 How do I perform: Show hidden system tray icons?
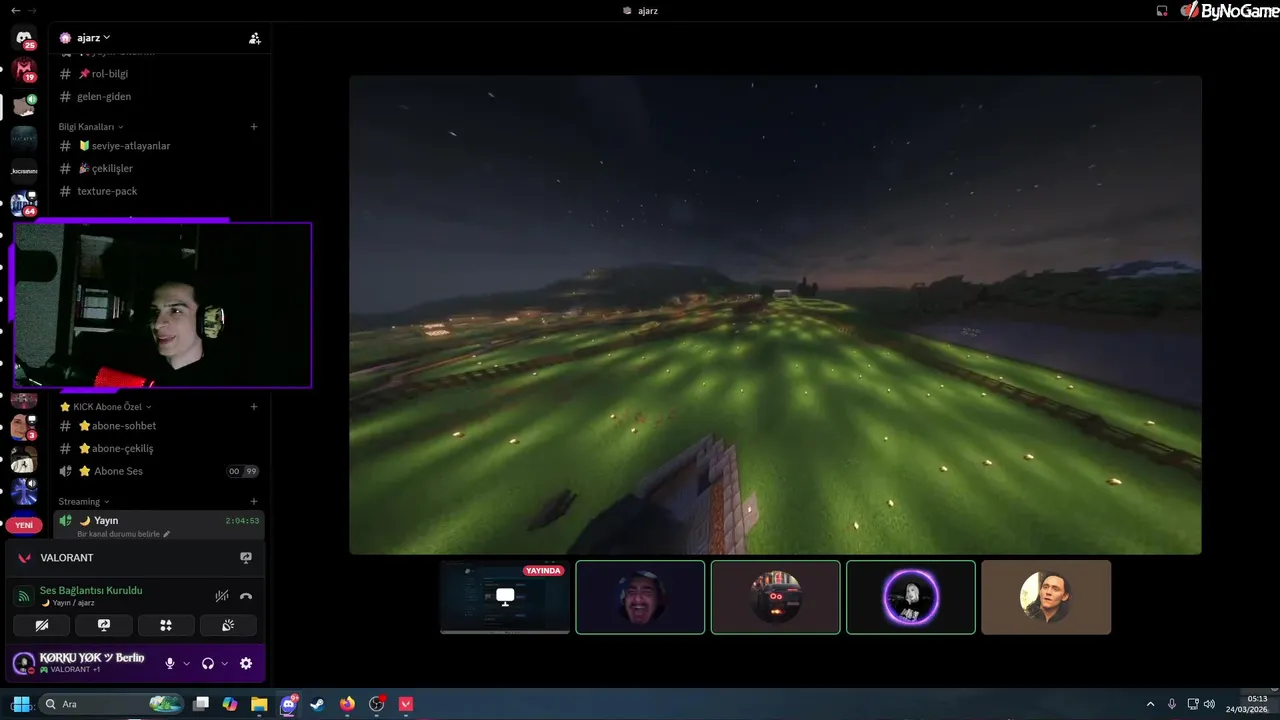(1150, 704)
